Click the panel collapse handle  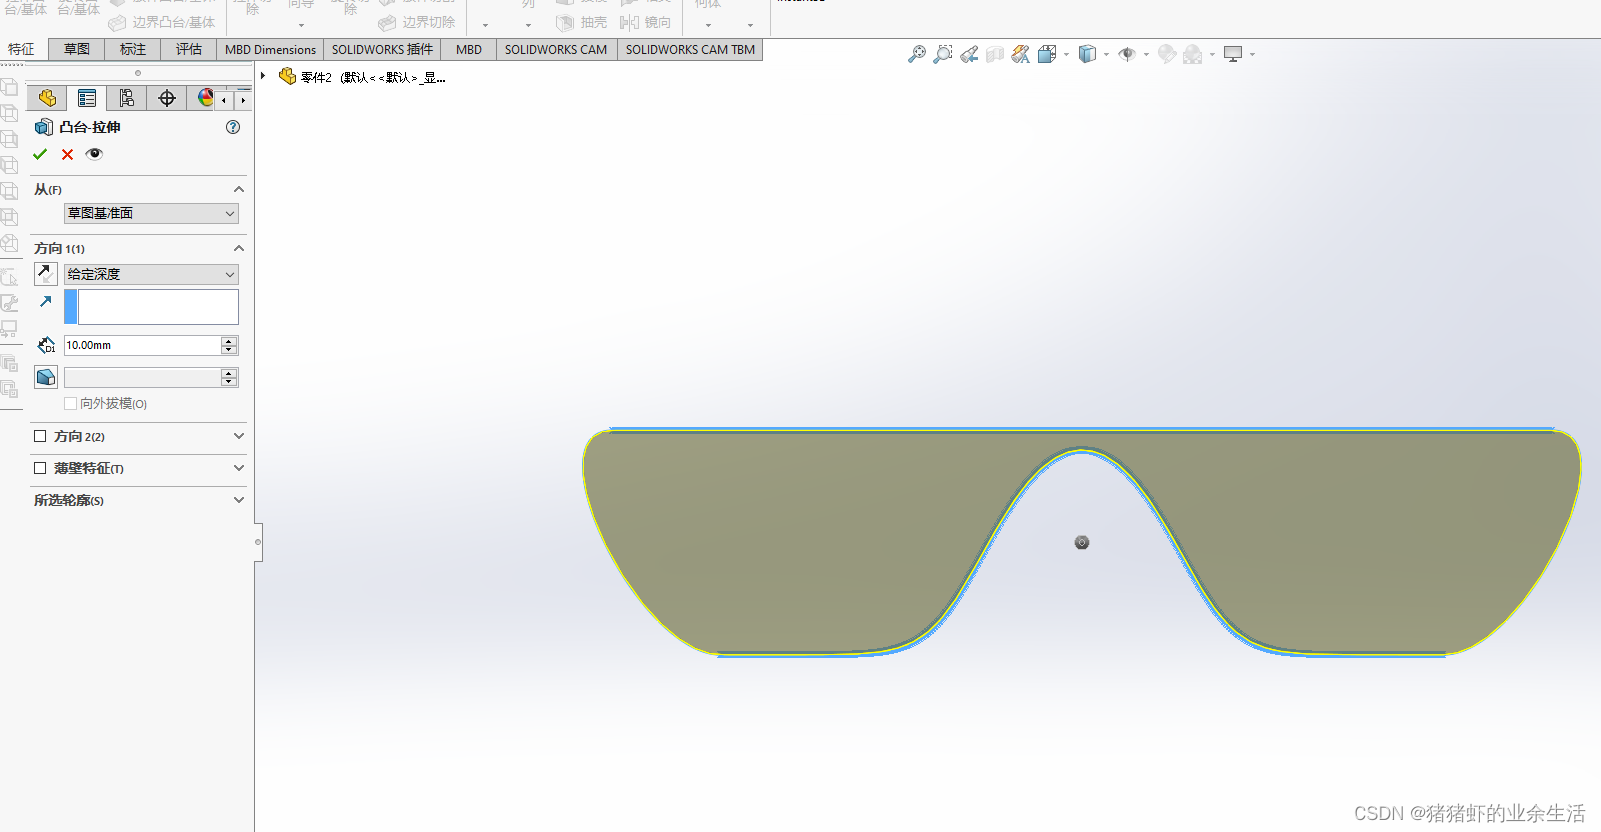258,542
